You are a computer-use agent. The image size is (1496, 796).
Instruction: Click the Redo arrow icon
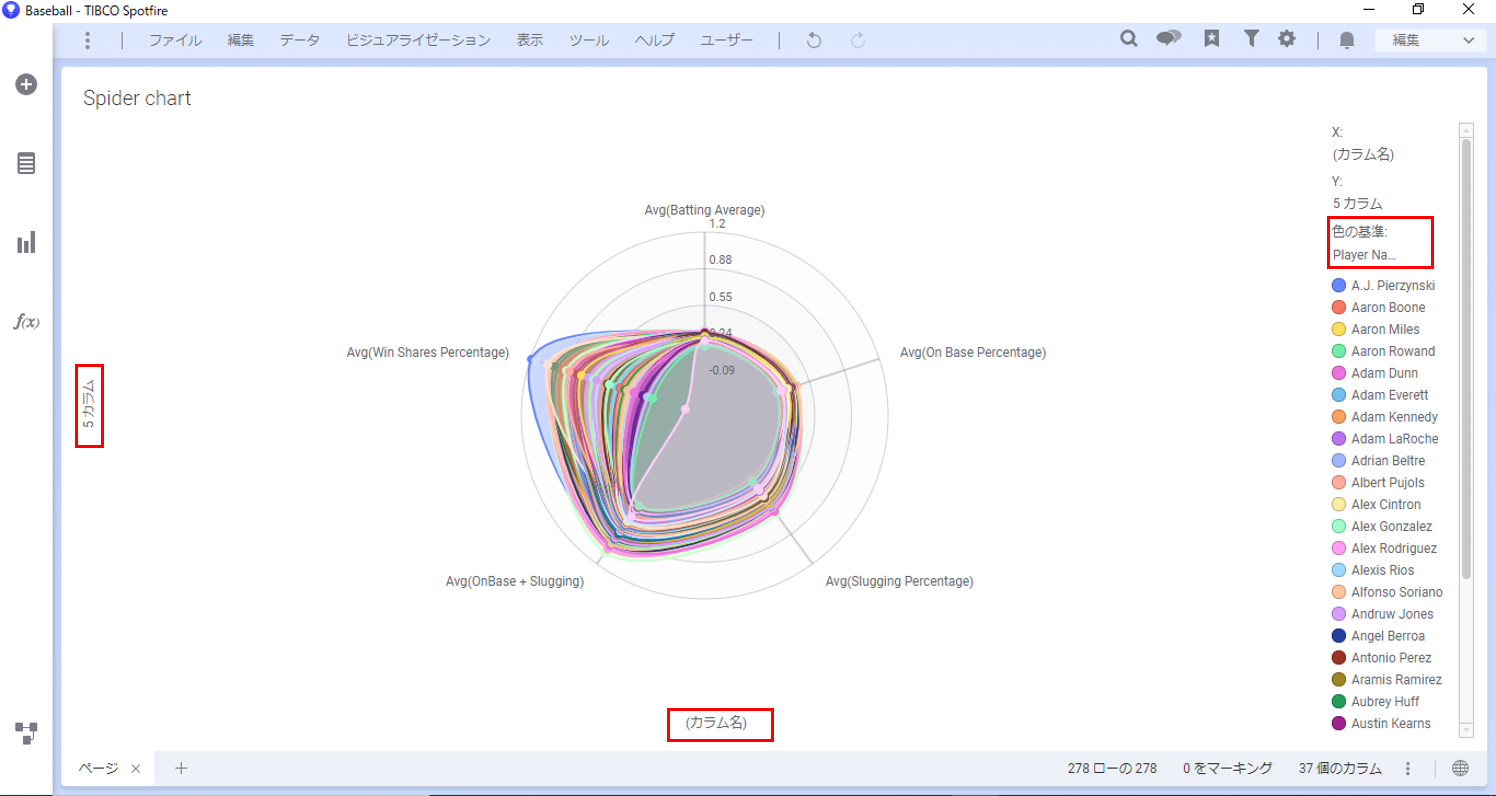click(x=858, y=40)
